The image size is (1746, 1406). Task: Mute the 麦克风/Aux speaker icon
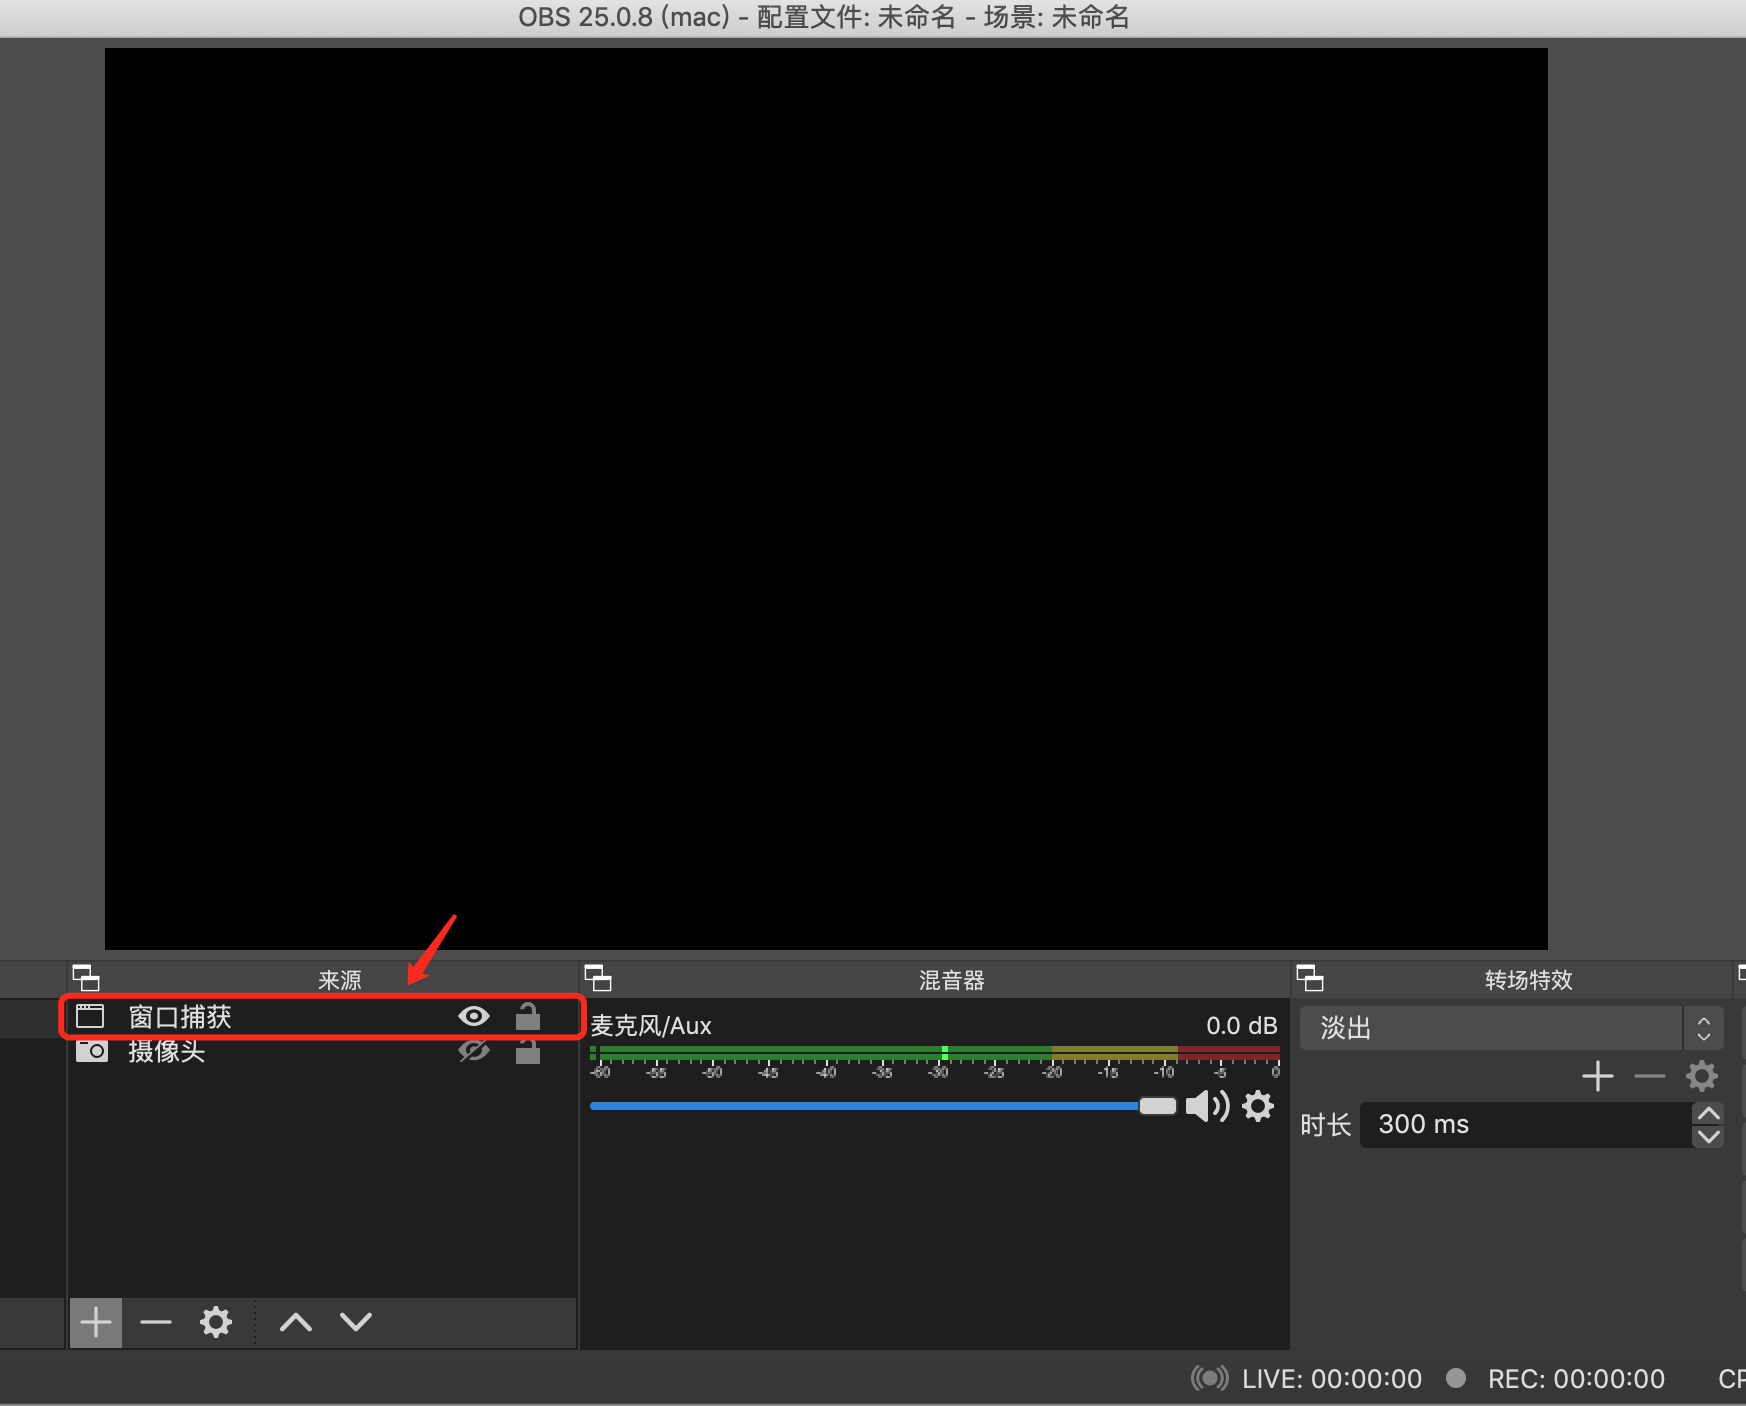[x=1207, y=1106]
